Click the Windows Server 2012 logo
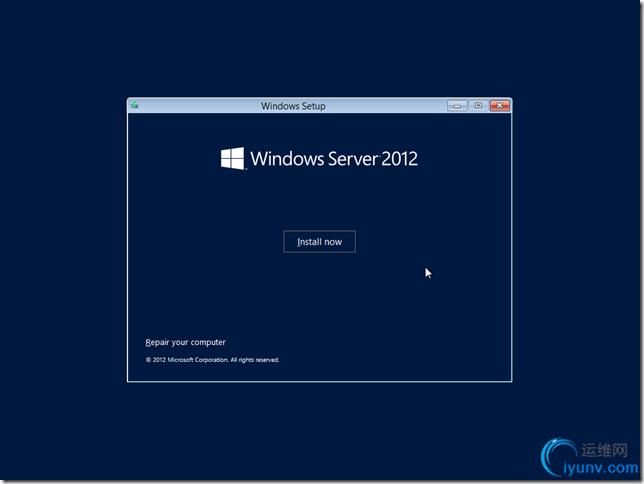 (319, 159)
